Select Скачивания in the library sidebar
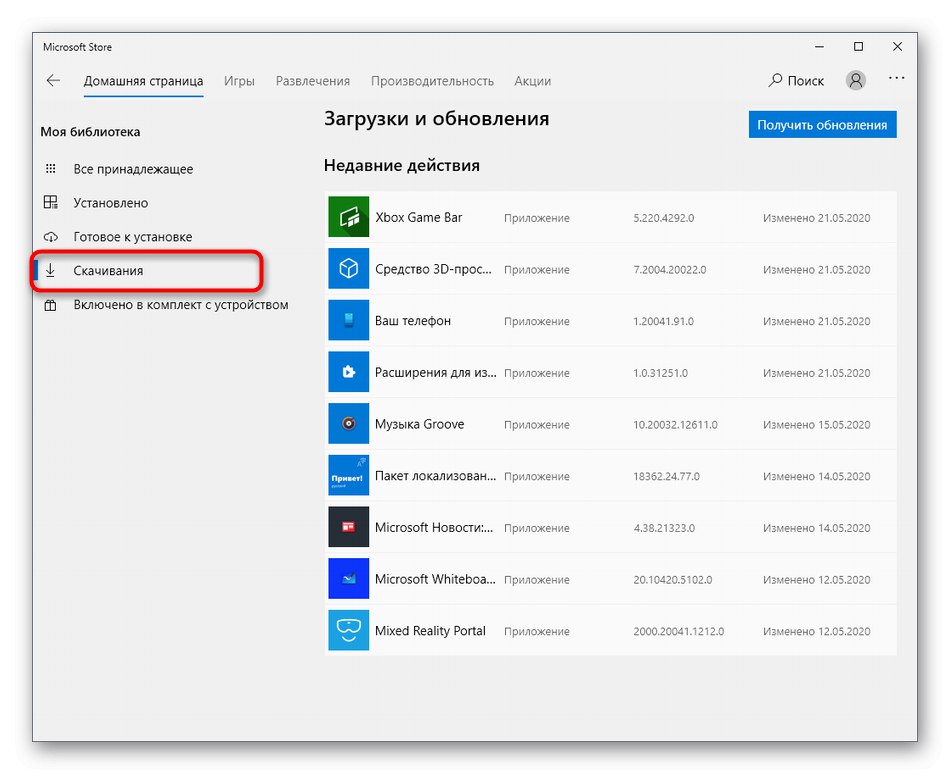This screenshot has width=950, height=774. point(108,271)
